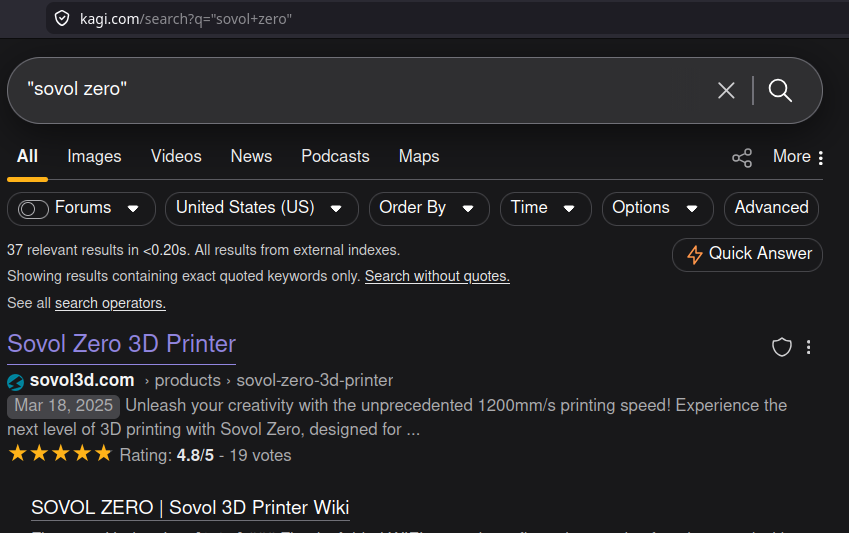Open the More menu

[x=798, y=157]
